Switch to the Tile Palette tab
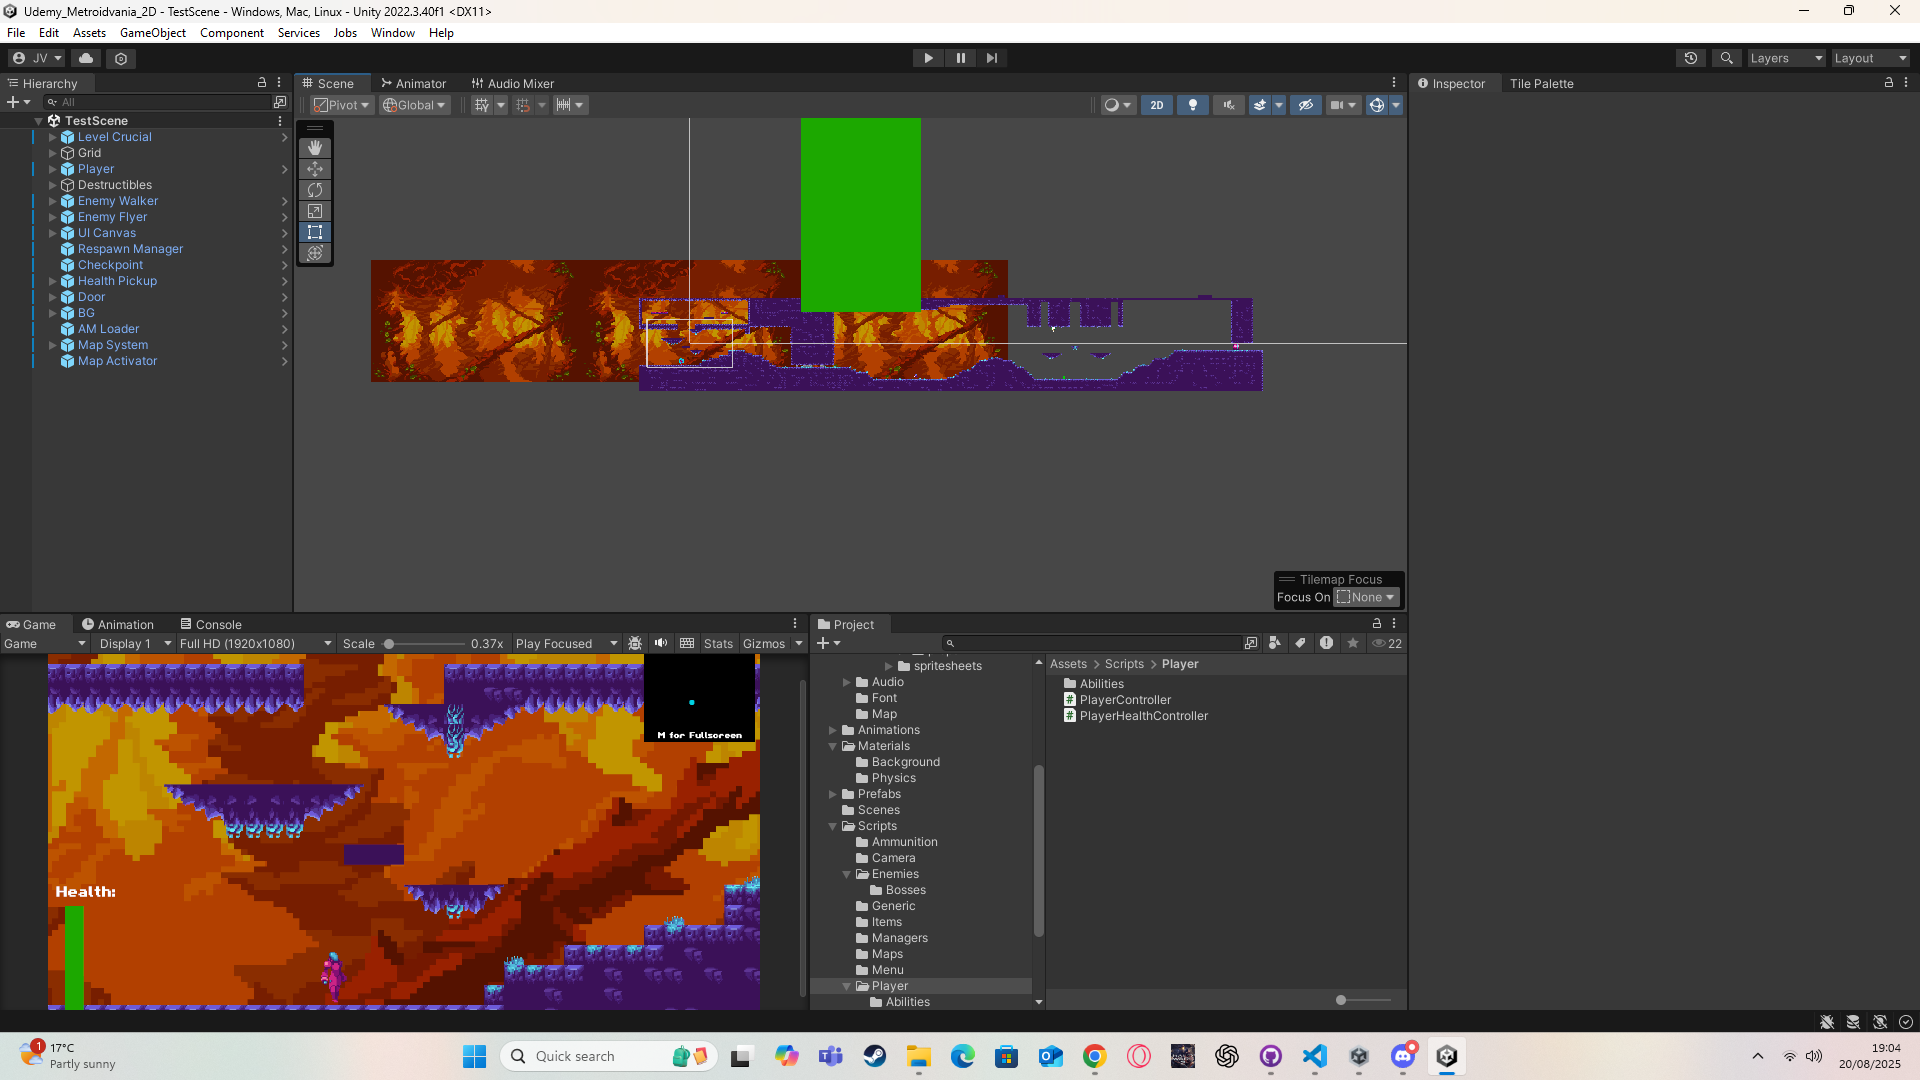 click(1541, 83)
